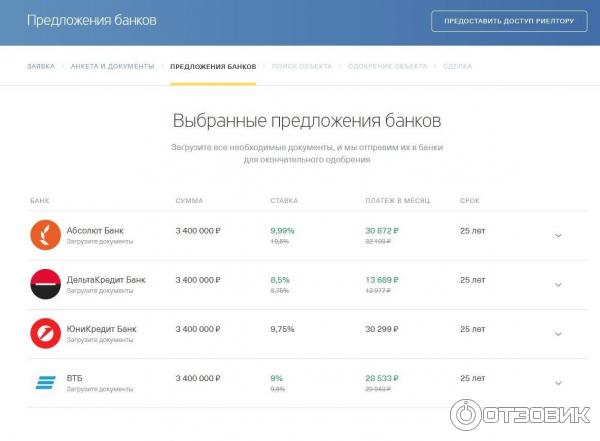Open the Сделка step tab
Screen dimensions: 600x441
(x=457, y=66)
